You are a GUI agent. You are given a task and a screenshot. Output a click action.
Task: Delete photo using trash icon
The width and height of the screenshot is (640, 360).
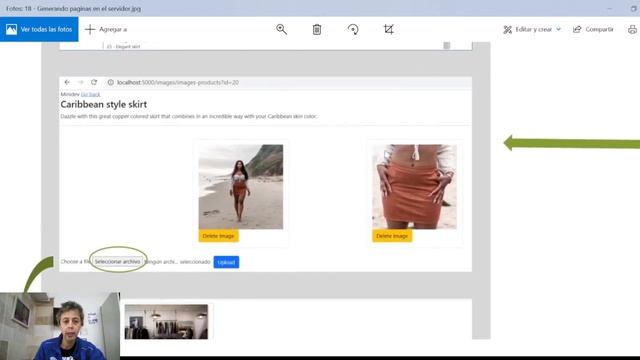click(317, 29)
